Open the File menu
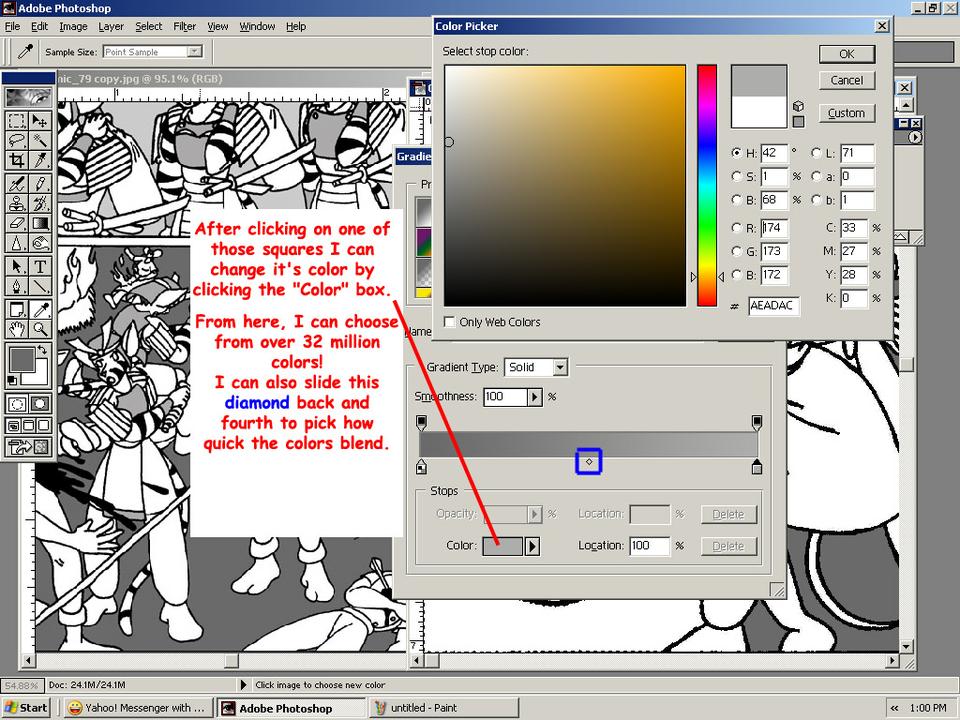 coord(12,26)
